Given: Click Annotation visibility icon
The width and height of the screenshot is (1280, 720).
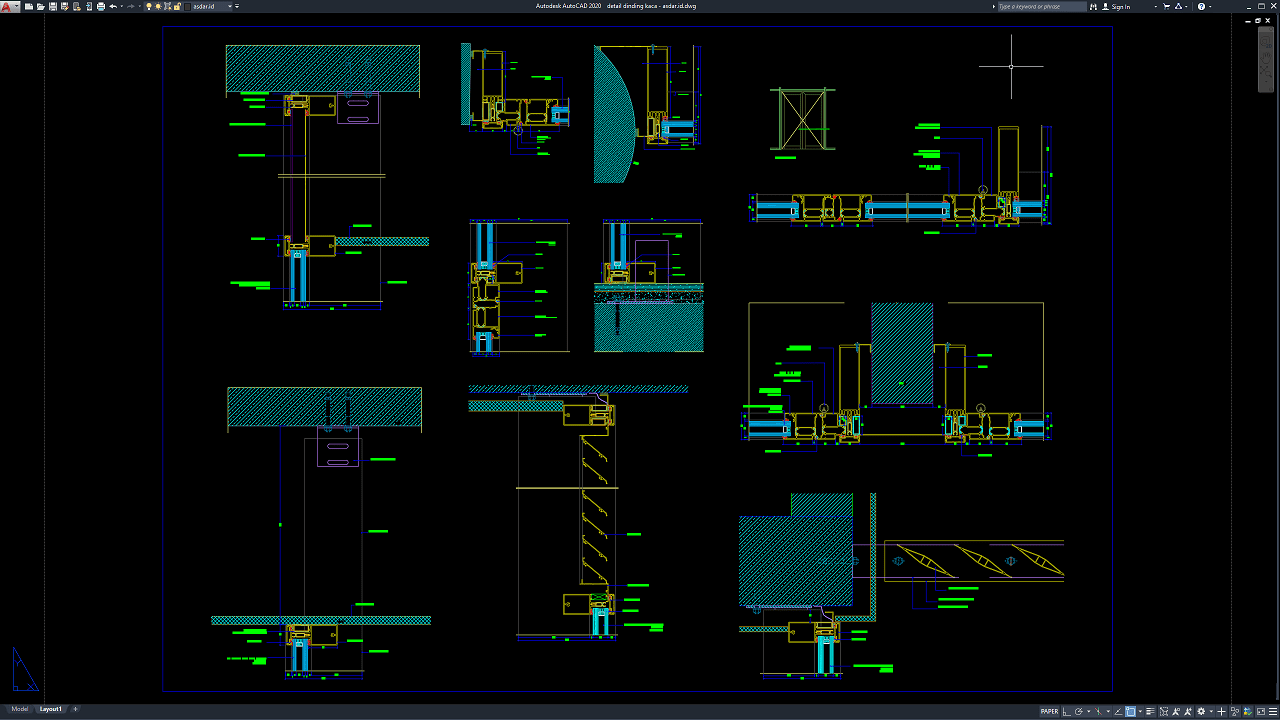Looking at the screenshot, I should tap(1176, 712).
